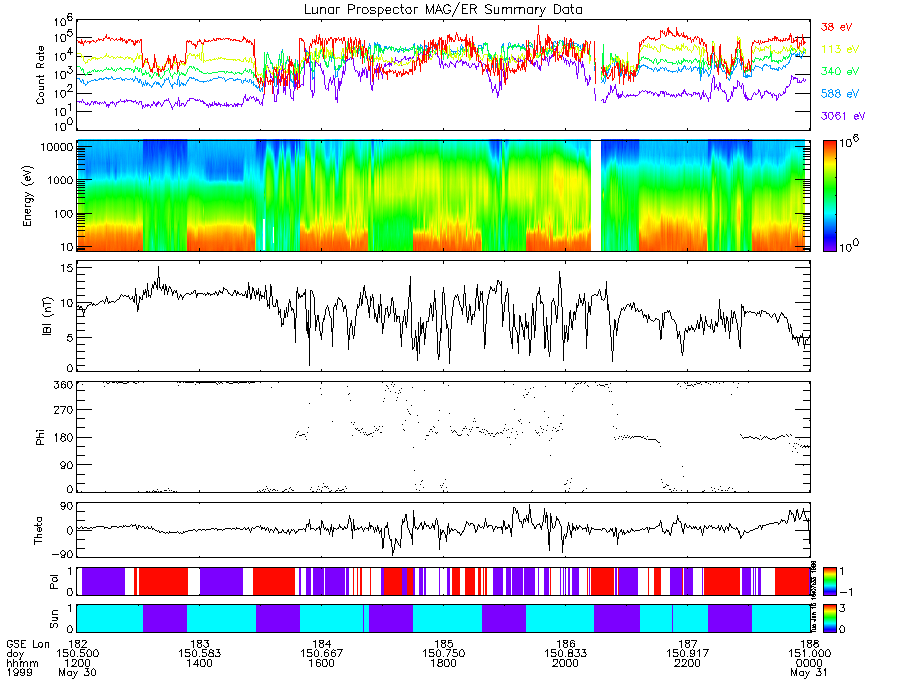Click the '10000' energy axis tick label

point(57,147)
